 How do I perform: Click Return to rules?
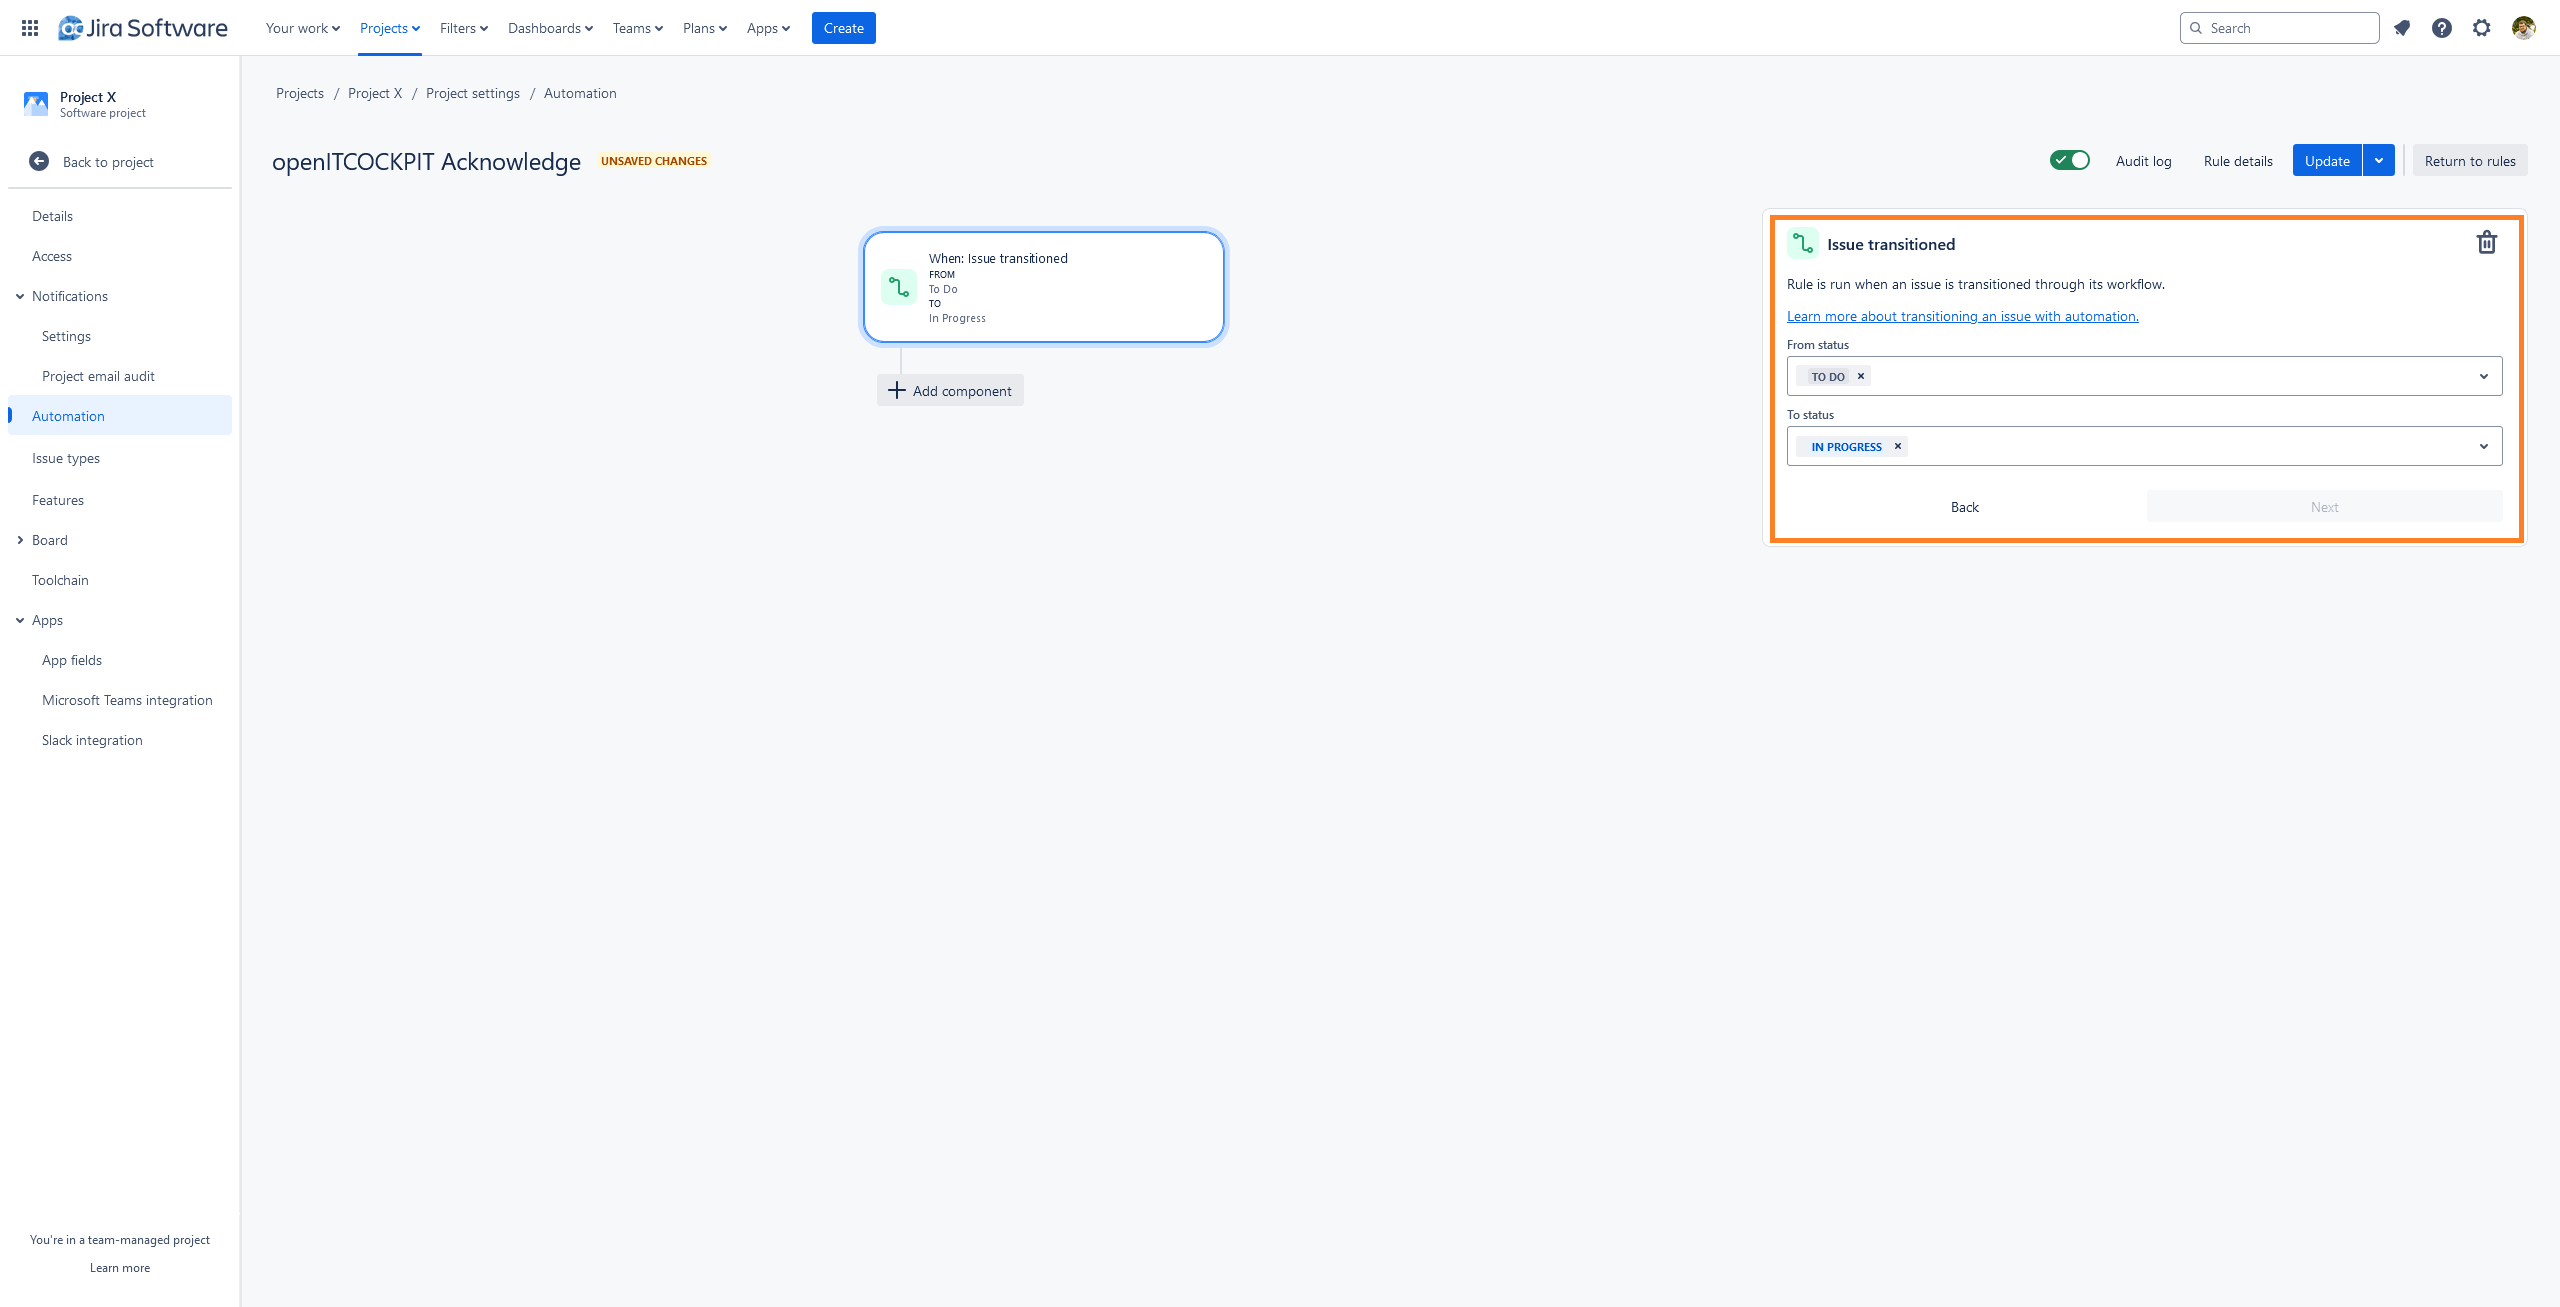[2470, 160]
